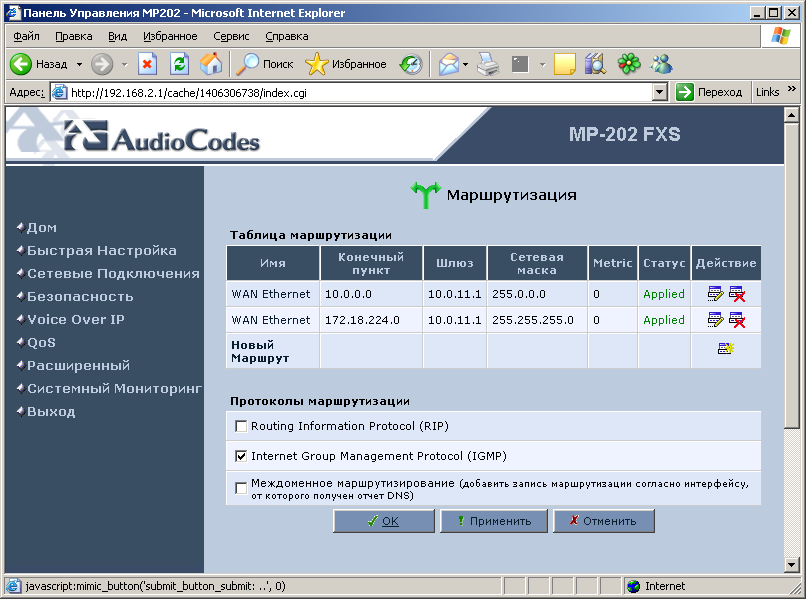
Task: Click the AudioCodes logo
Action: coord(162,138)
